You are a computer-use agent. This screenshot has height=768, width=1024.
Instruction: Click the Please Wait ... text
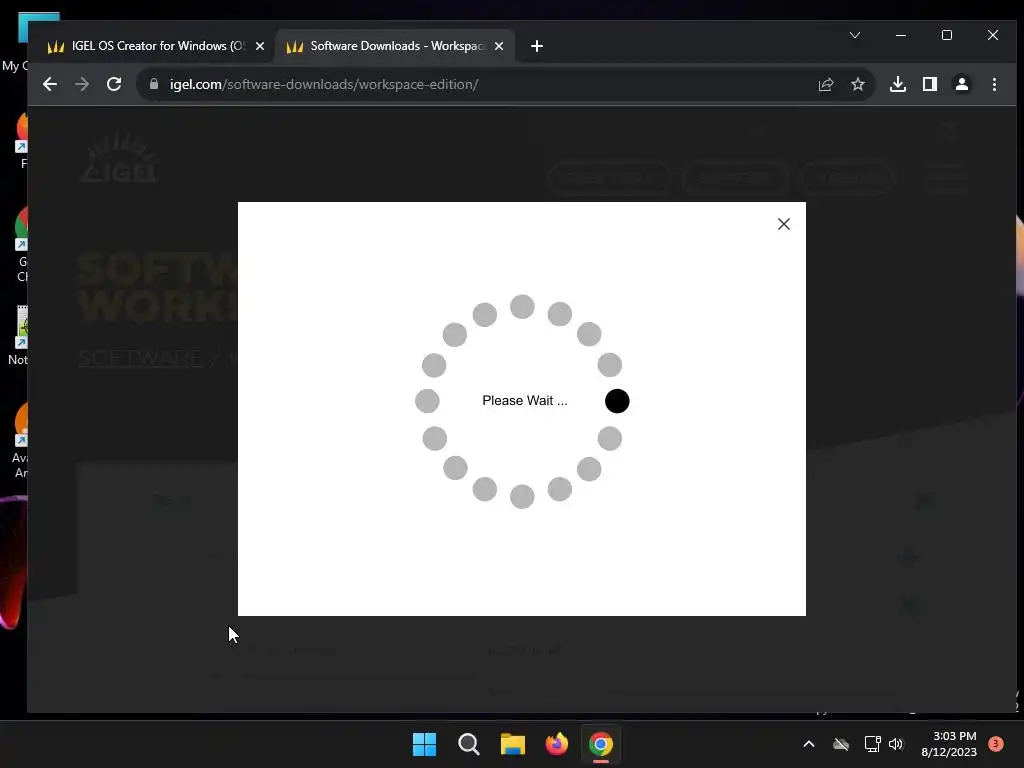tap(524, 400)
